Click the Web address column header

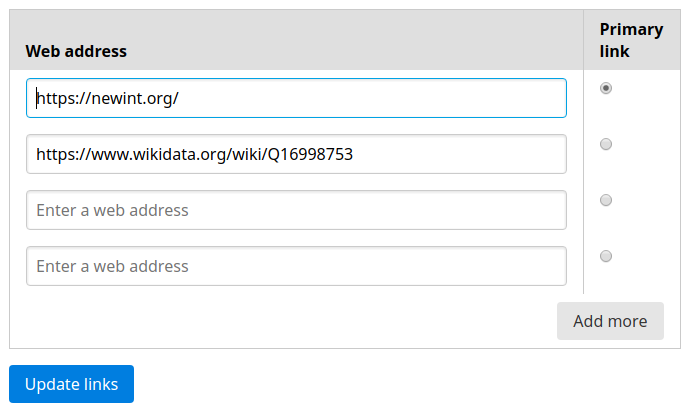(76, 50)
